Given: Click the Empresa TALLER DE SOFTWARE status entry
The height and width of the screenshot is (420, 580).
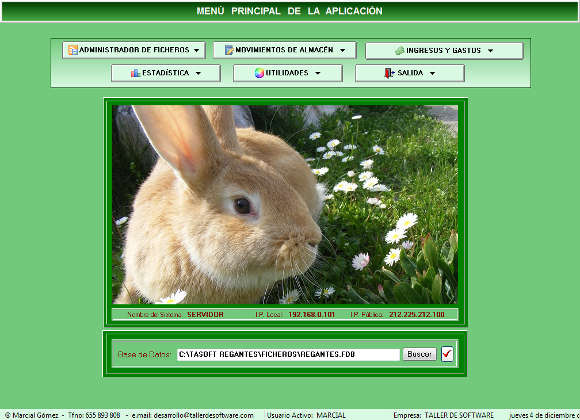Looking at the screenshot, I should point(444,415).
